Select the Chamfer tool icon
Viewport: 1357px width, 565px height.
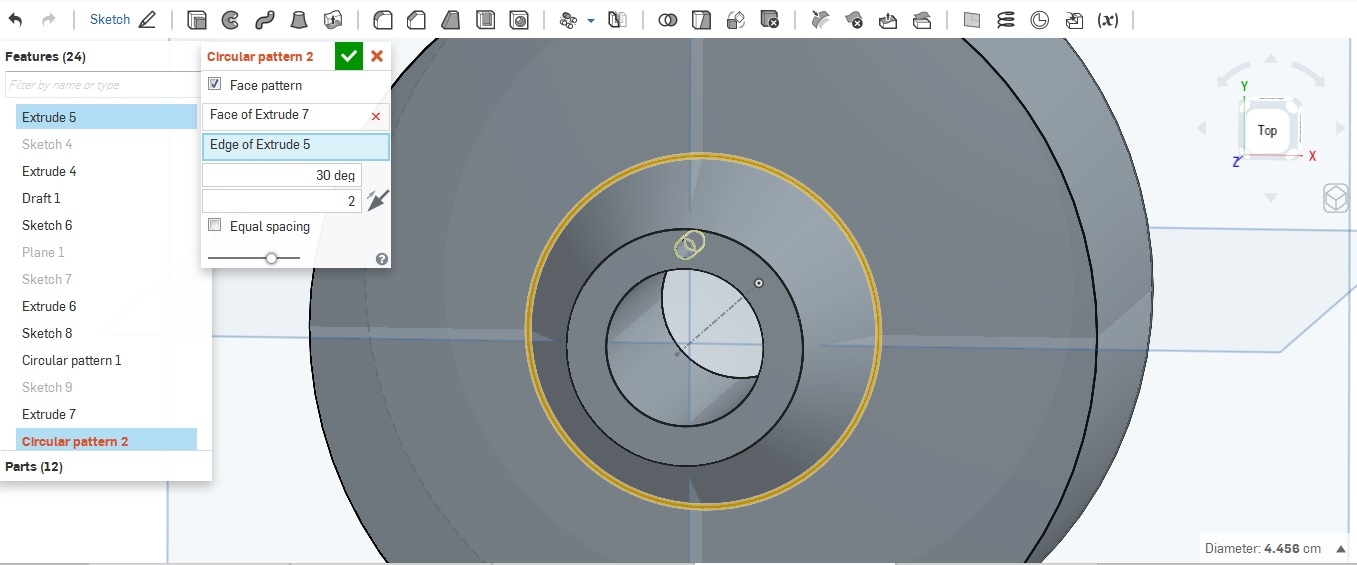(x=416, y=20)
